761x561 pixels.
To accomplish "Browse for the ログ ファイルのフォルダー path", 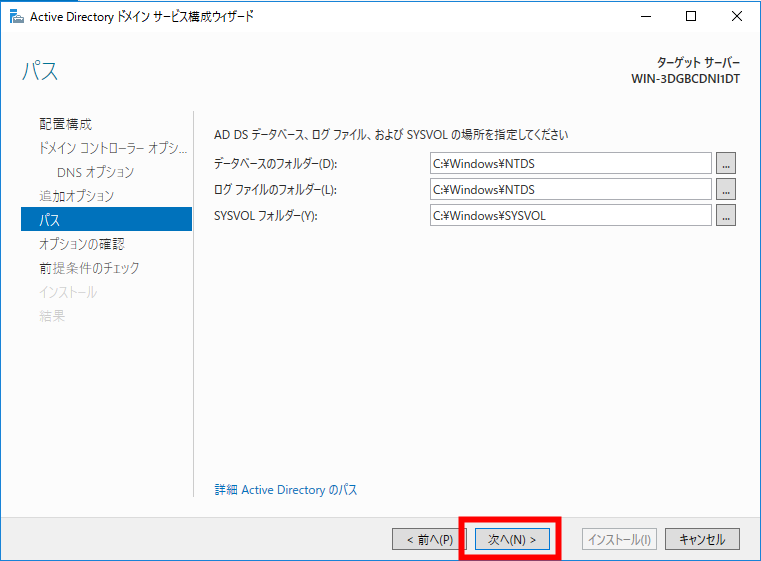I will pyautogui.click(x=726, y=189).
